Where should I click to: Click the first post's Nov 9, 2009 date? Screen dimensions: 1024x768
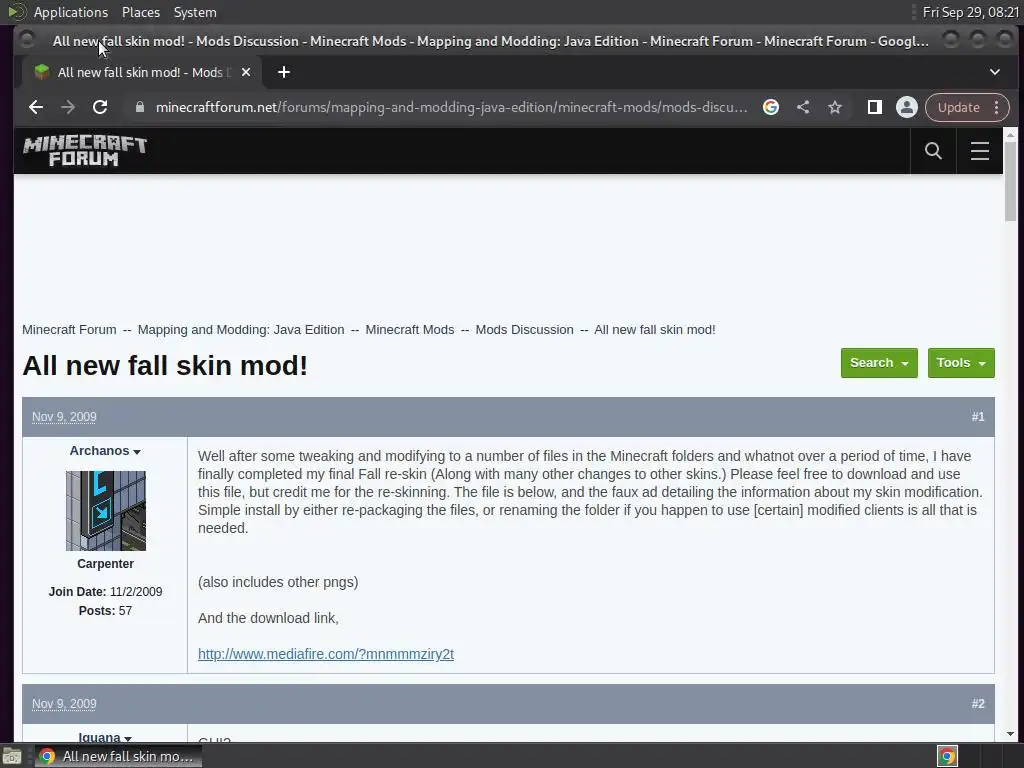64,417
